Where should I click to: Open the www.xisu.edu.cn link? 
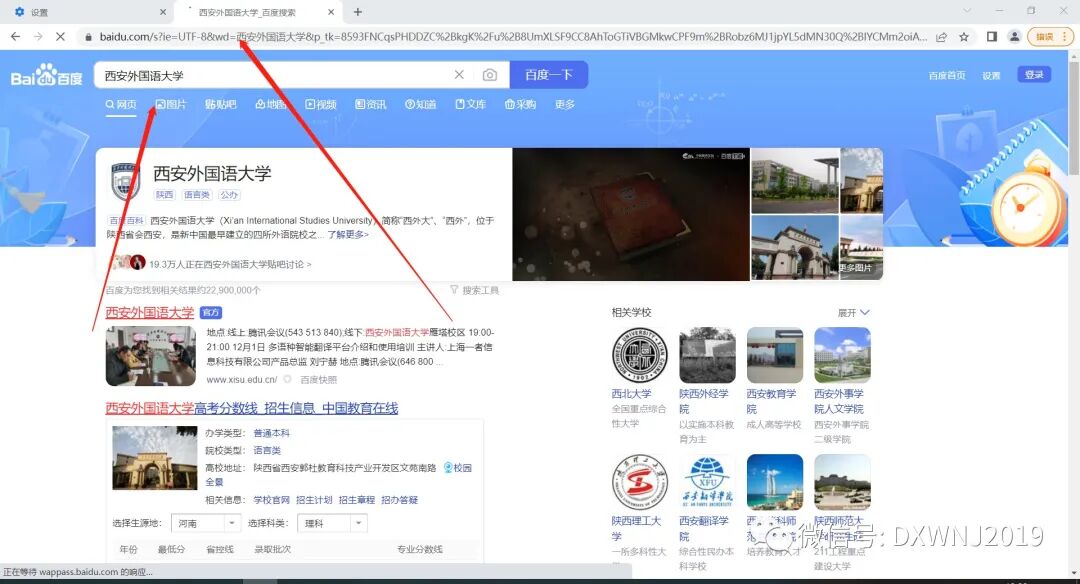pos(242,379)
